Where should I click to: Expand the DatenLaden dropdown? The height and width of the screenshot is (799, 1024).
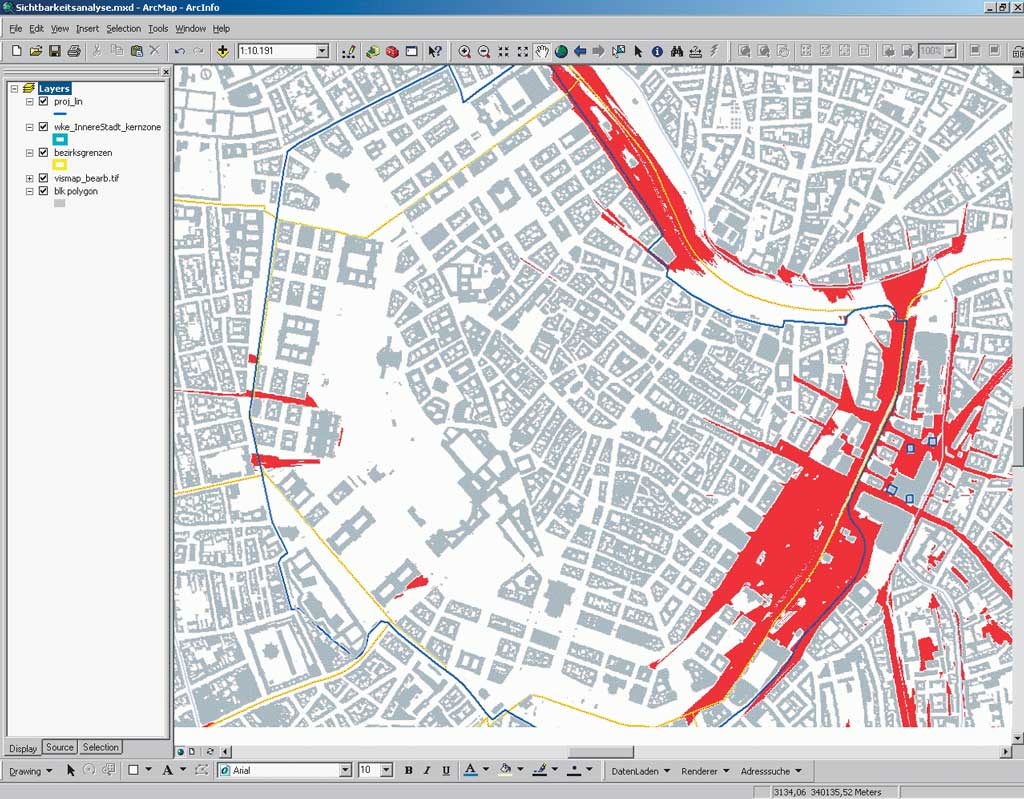641,771
